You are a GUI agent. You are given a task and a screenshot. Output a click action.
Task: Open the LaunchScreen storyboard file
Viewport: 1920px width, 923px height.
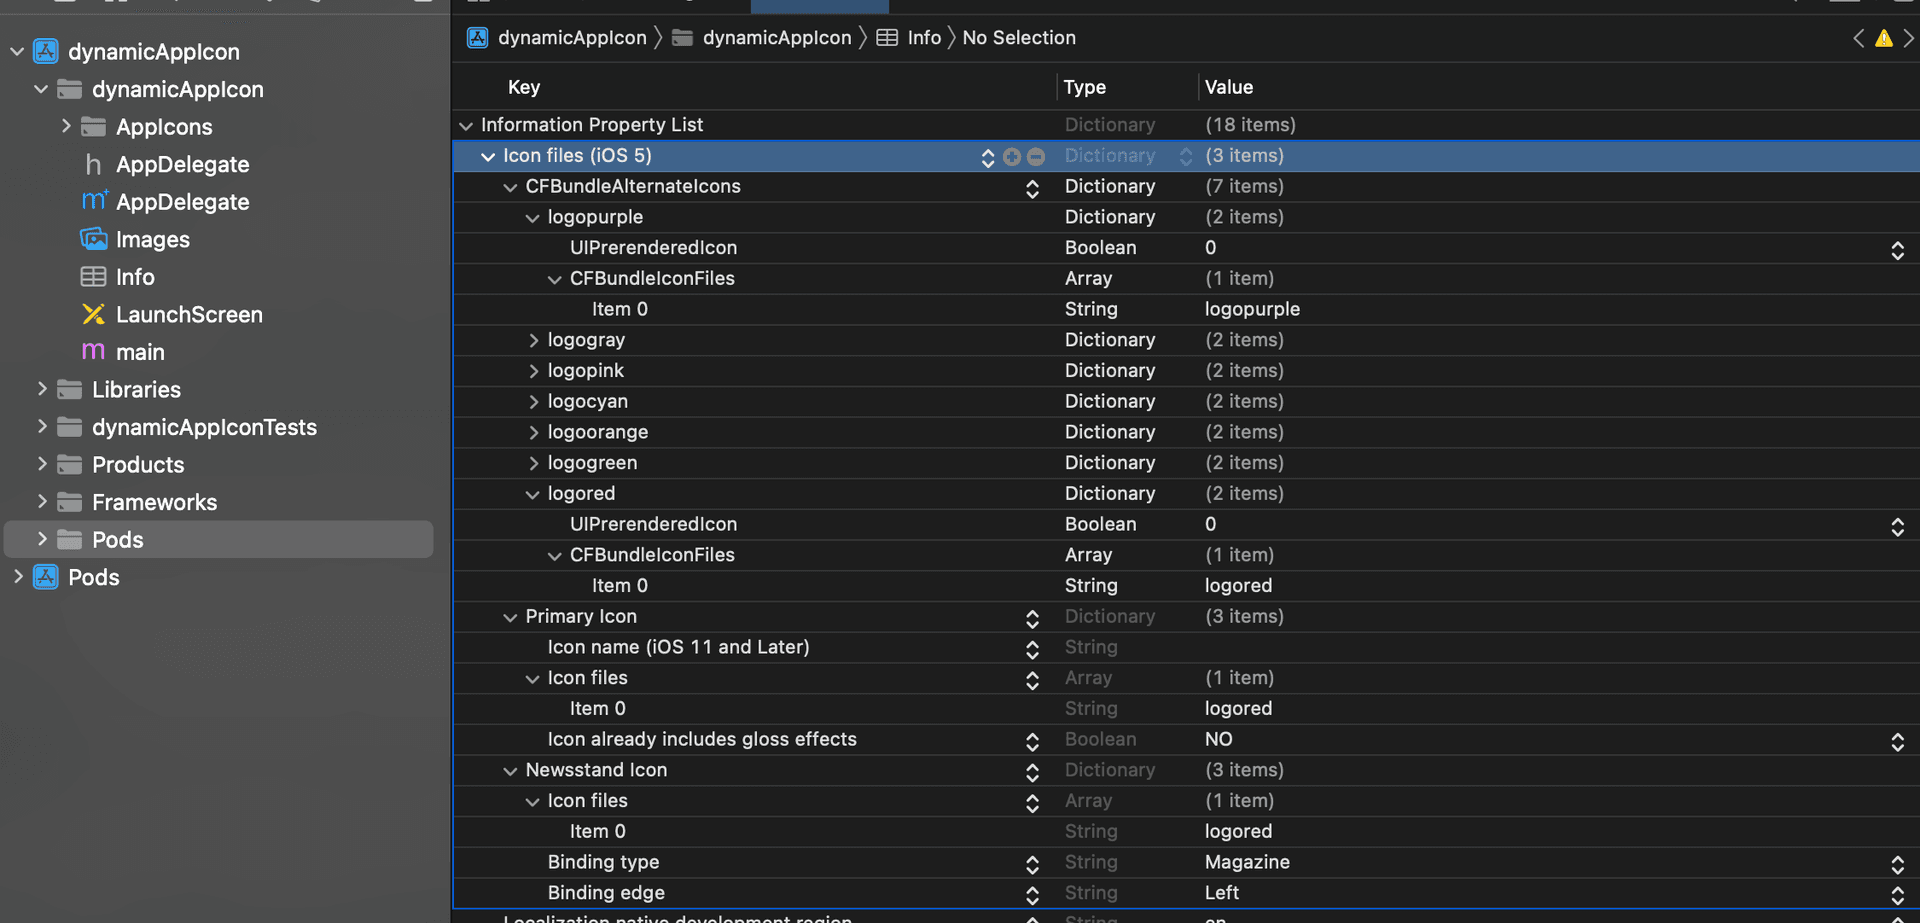click(188, 315)
